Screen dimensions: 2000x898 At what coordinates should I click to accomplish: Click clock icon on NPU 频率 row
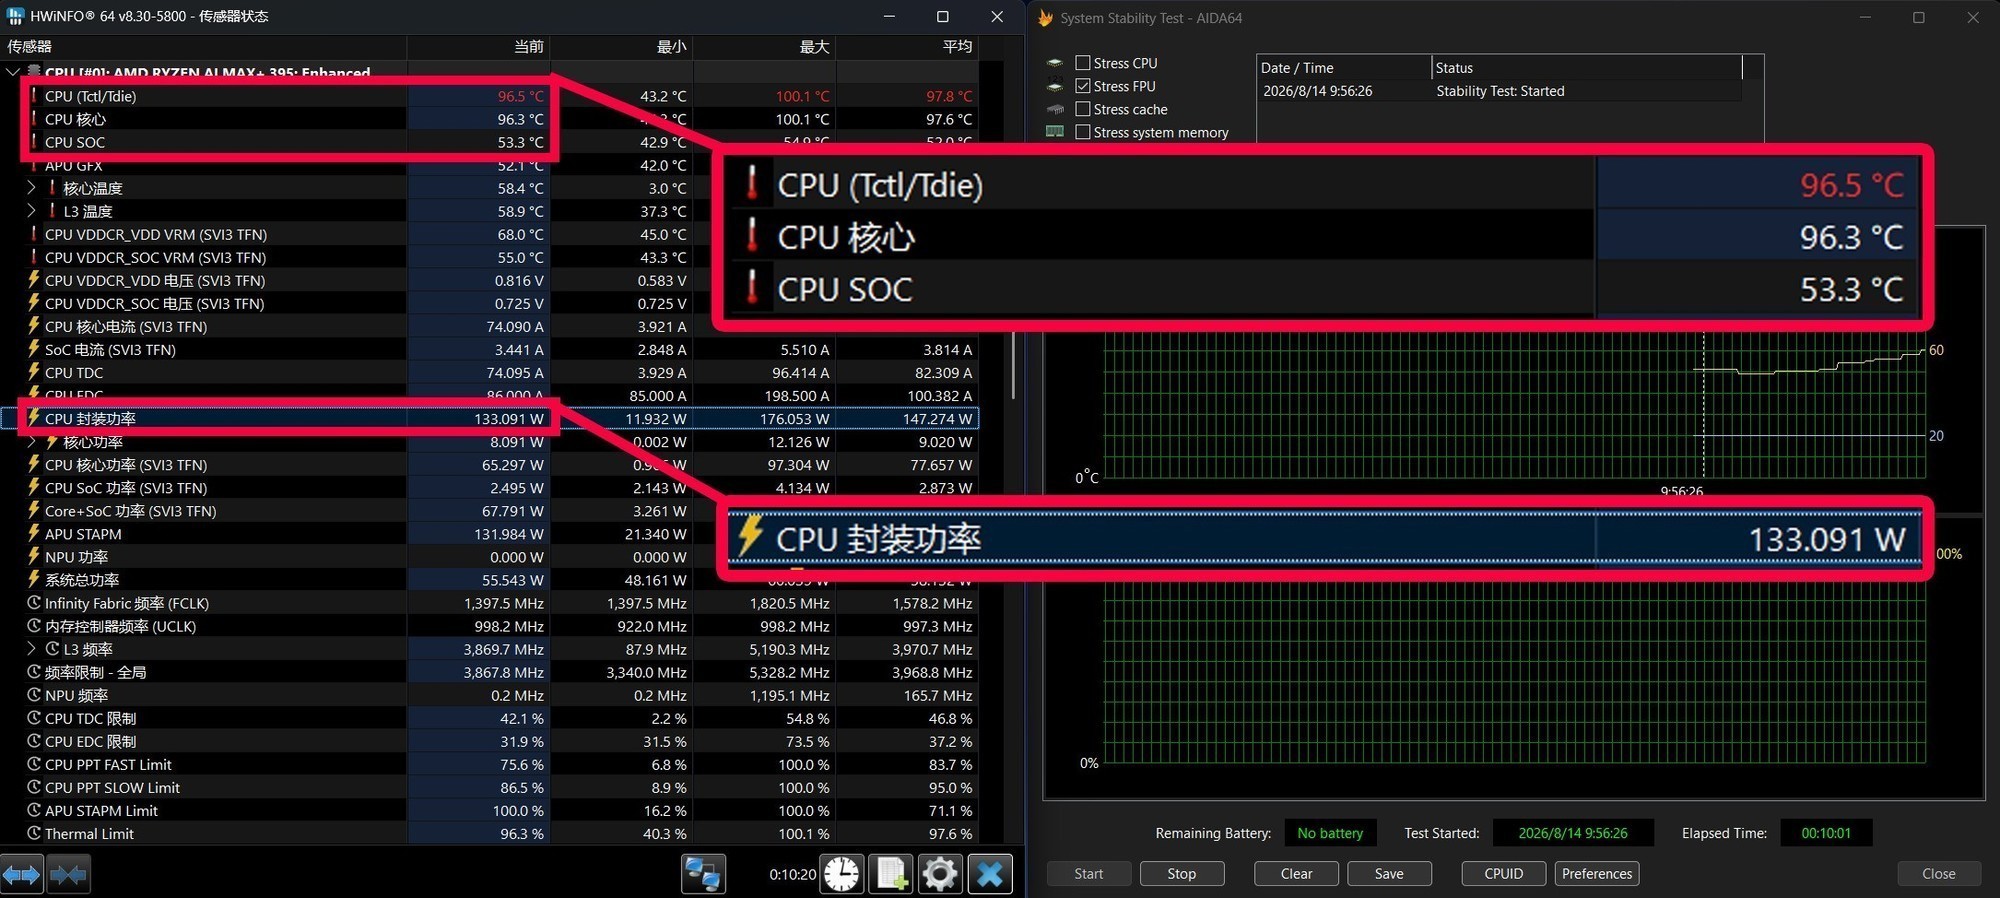34,695
